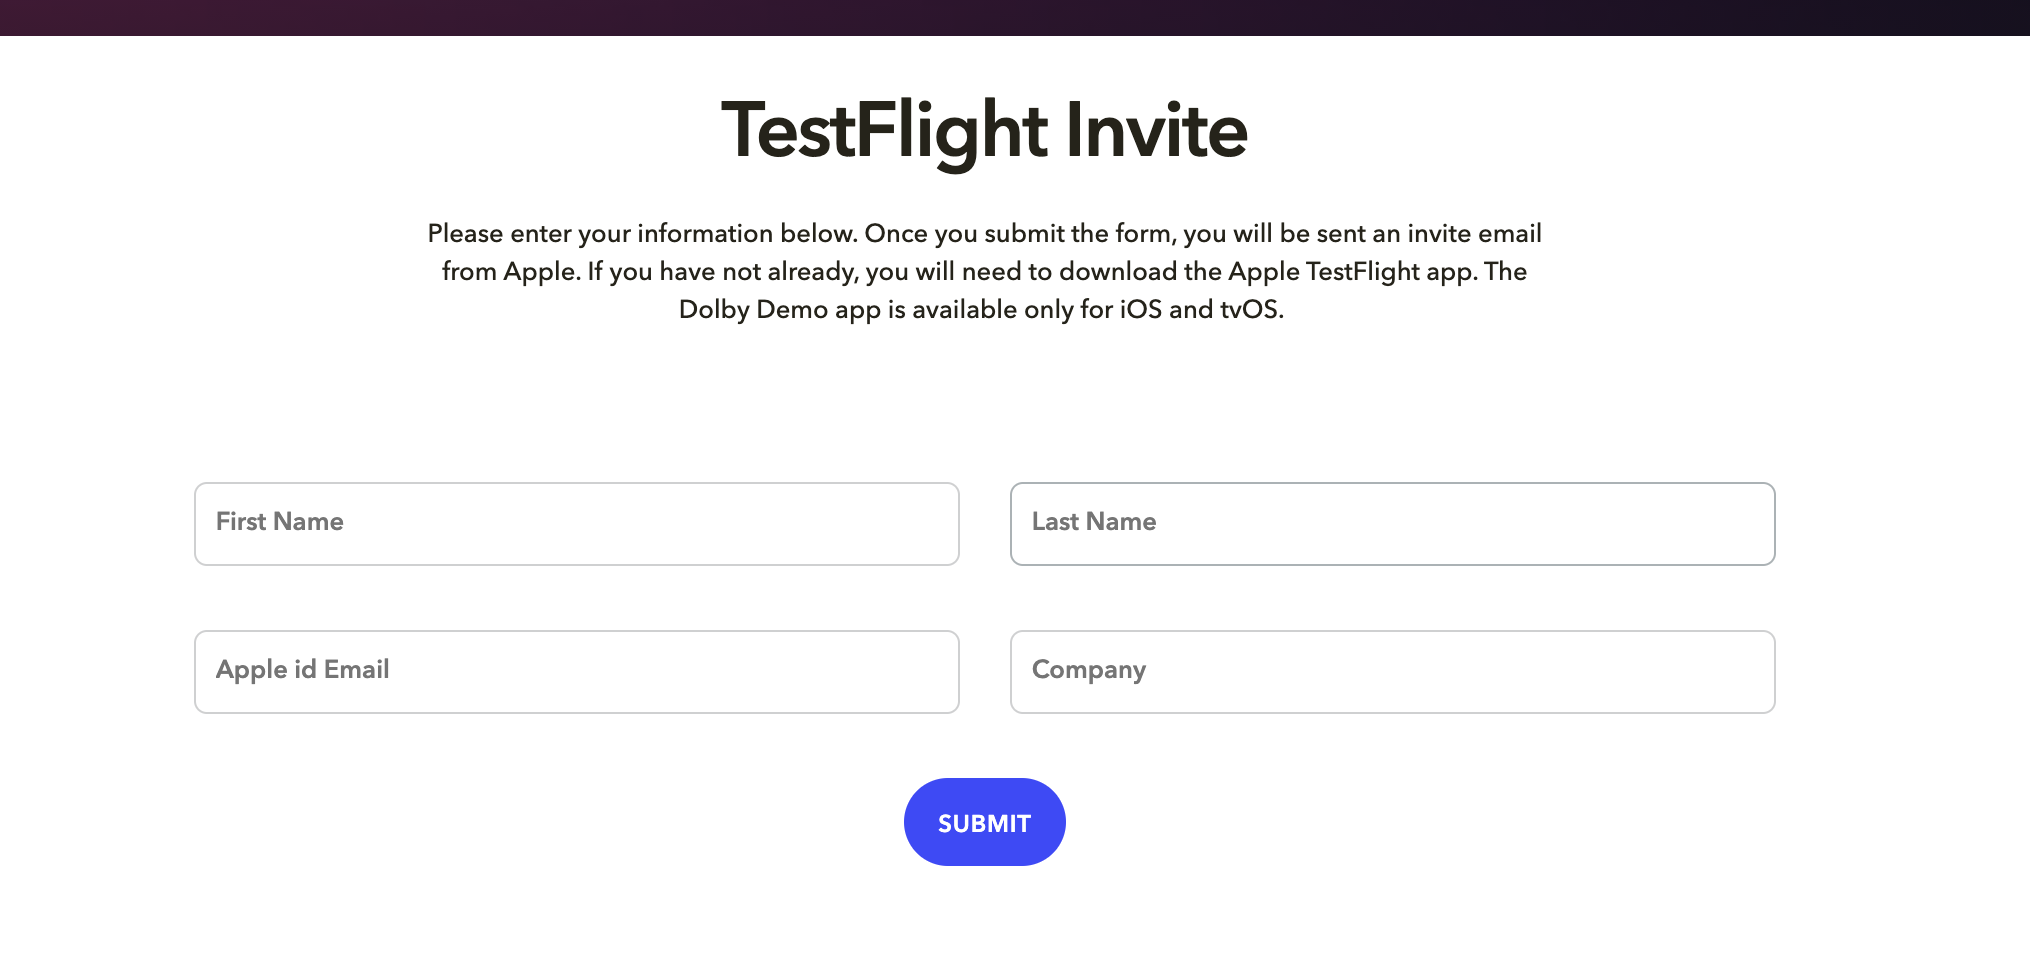Click the "tvOS" text in the description
This screenshot has height=960, width=2030.
1249,310
